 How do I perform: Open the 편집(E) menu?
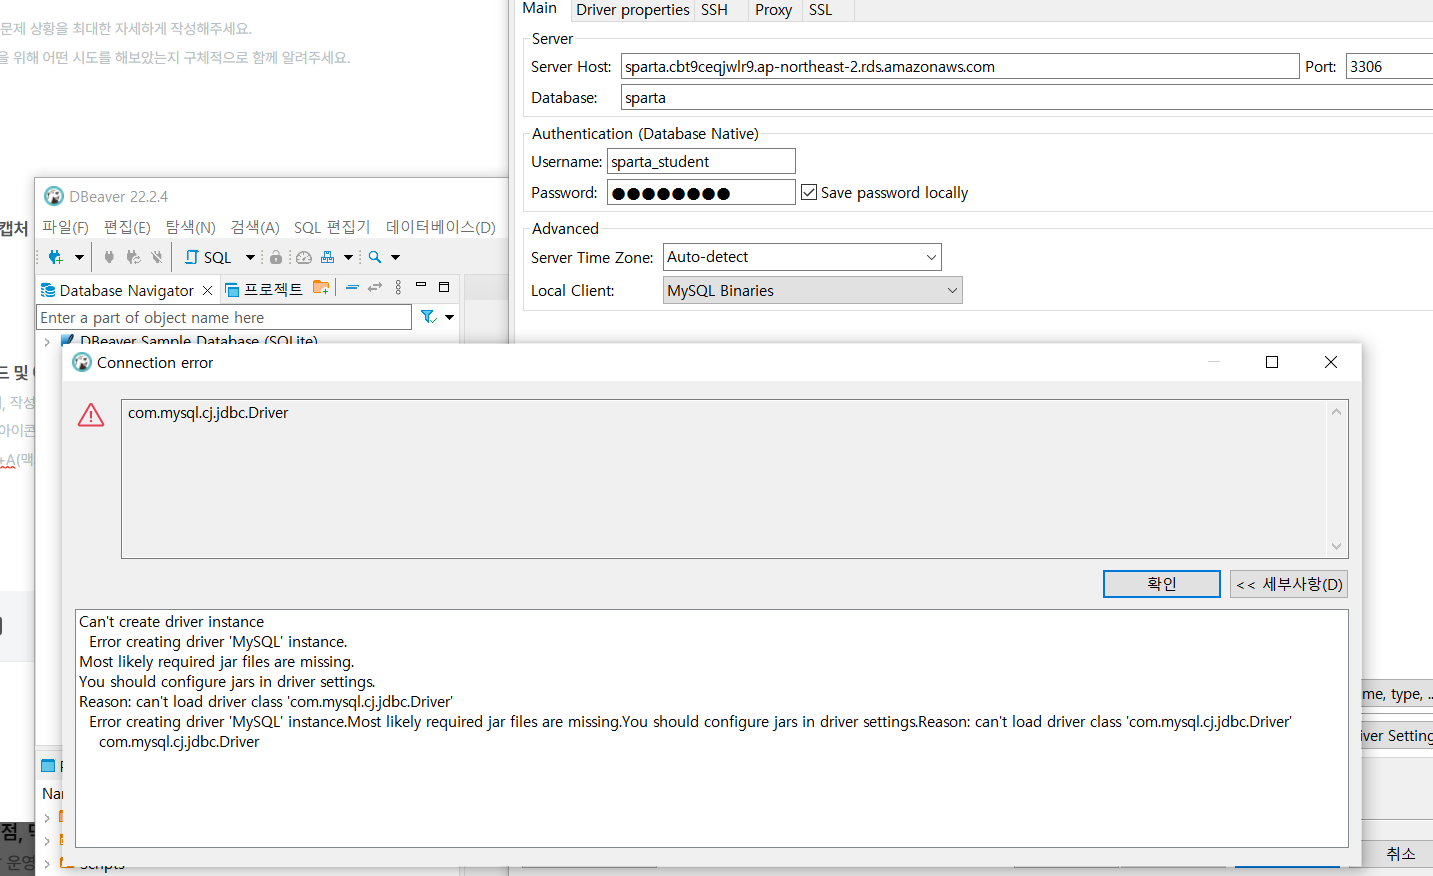(x=127, y=227)
